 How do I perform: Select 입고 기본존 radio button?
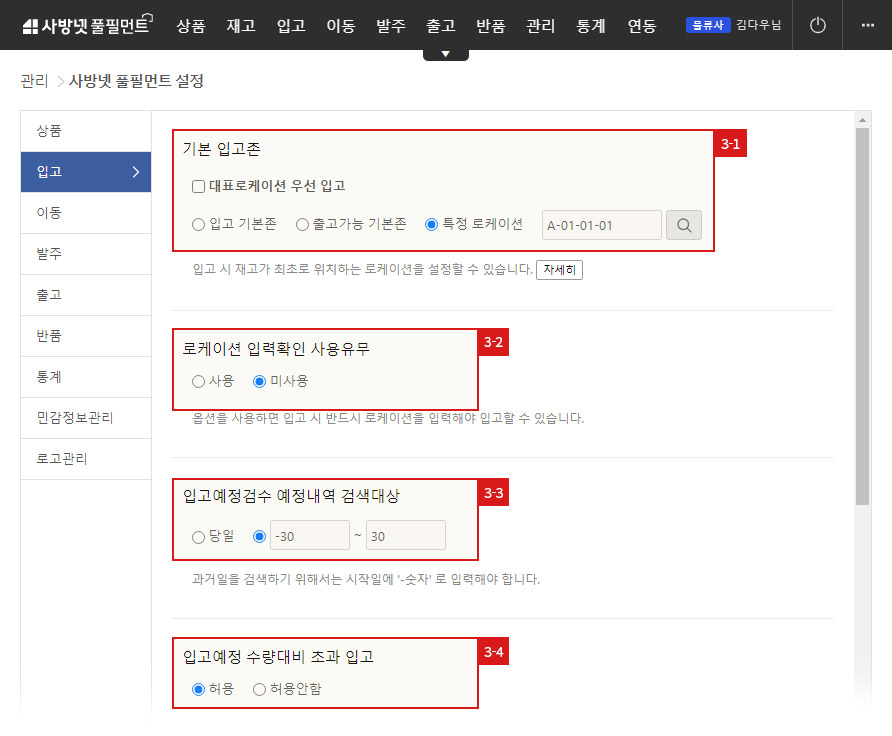198,224
